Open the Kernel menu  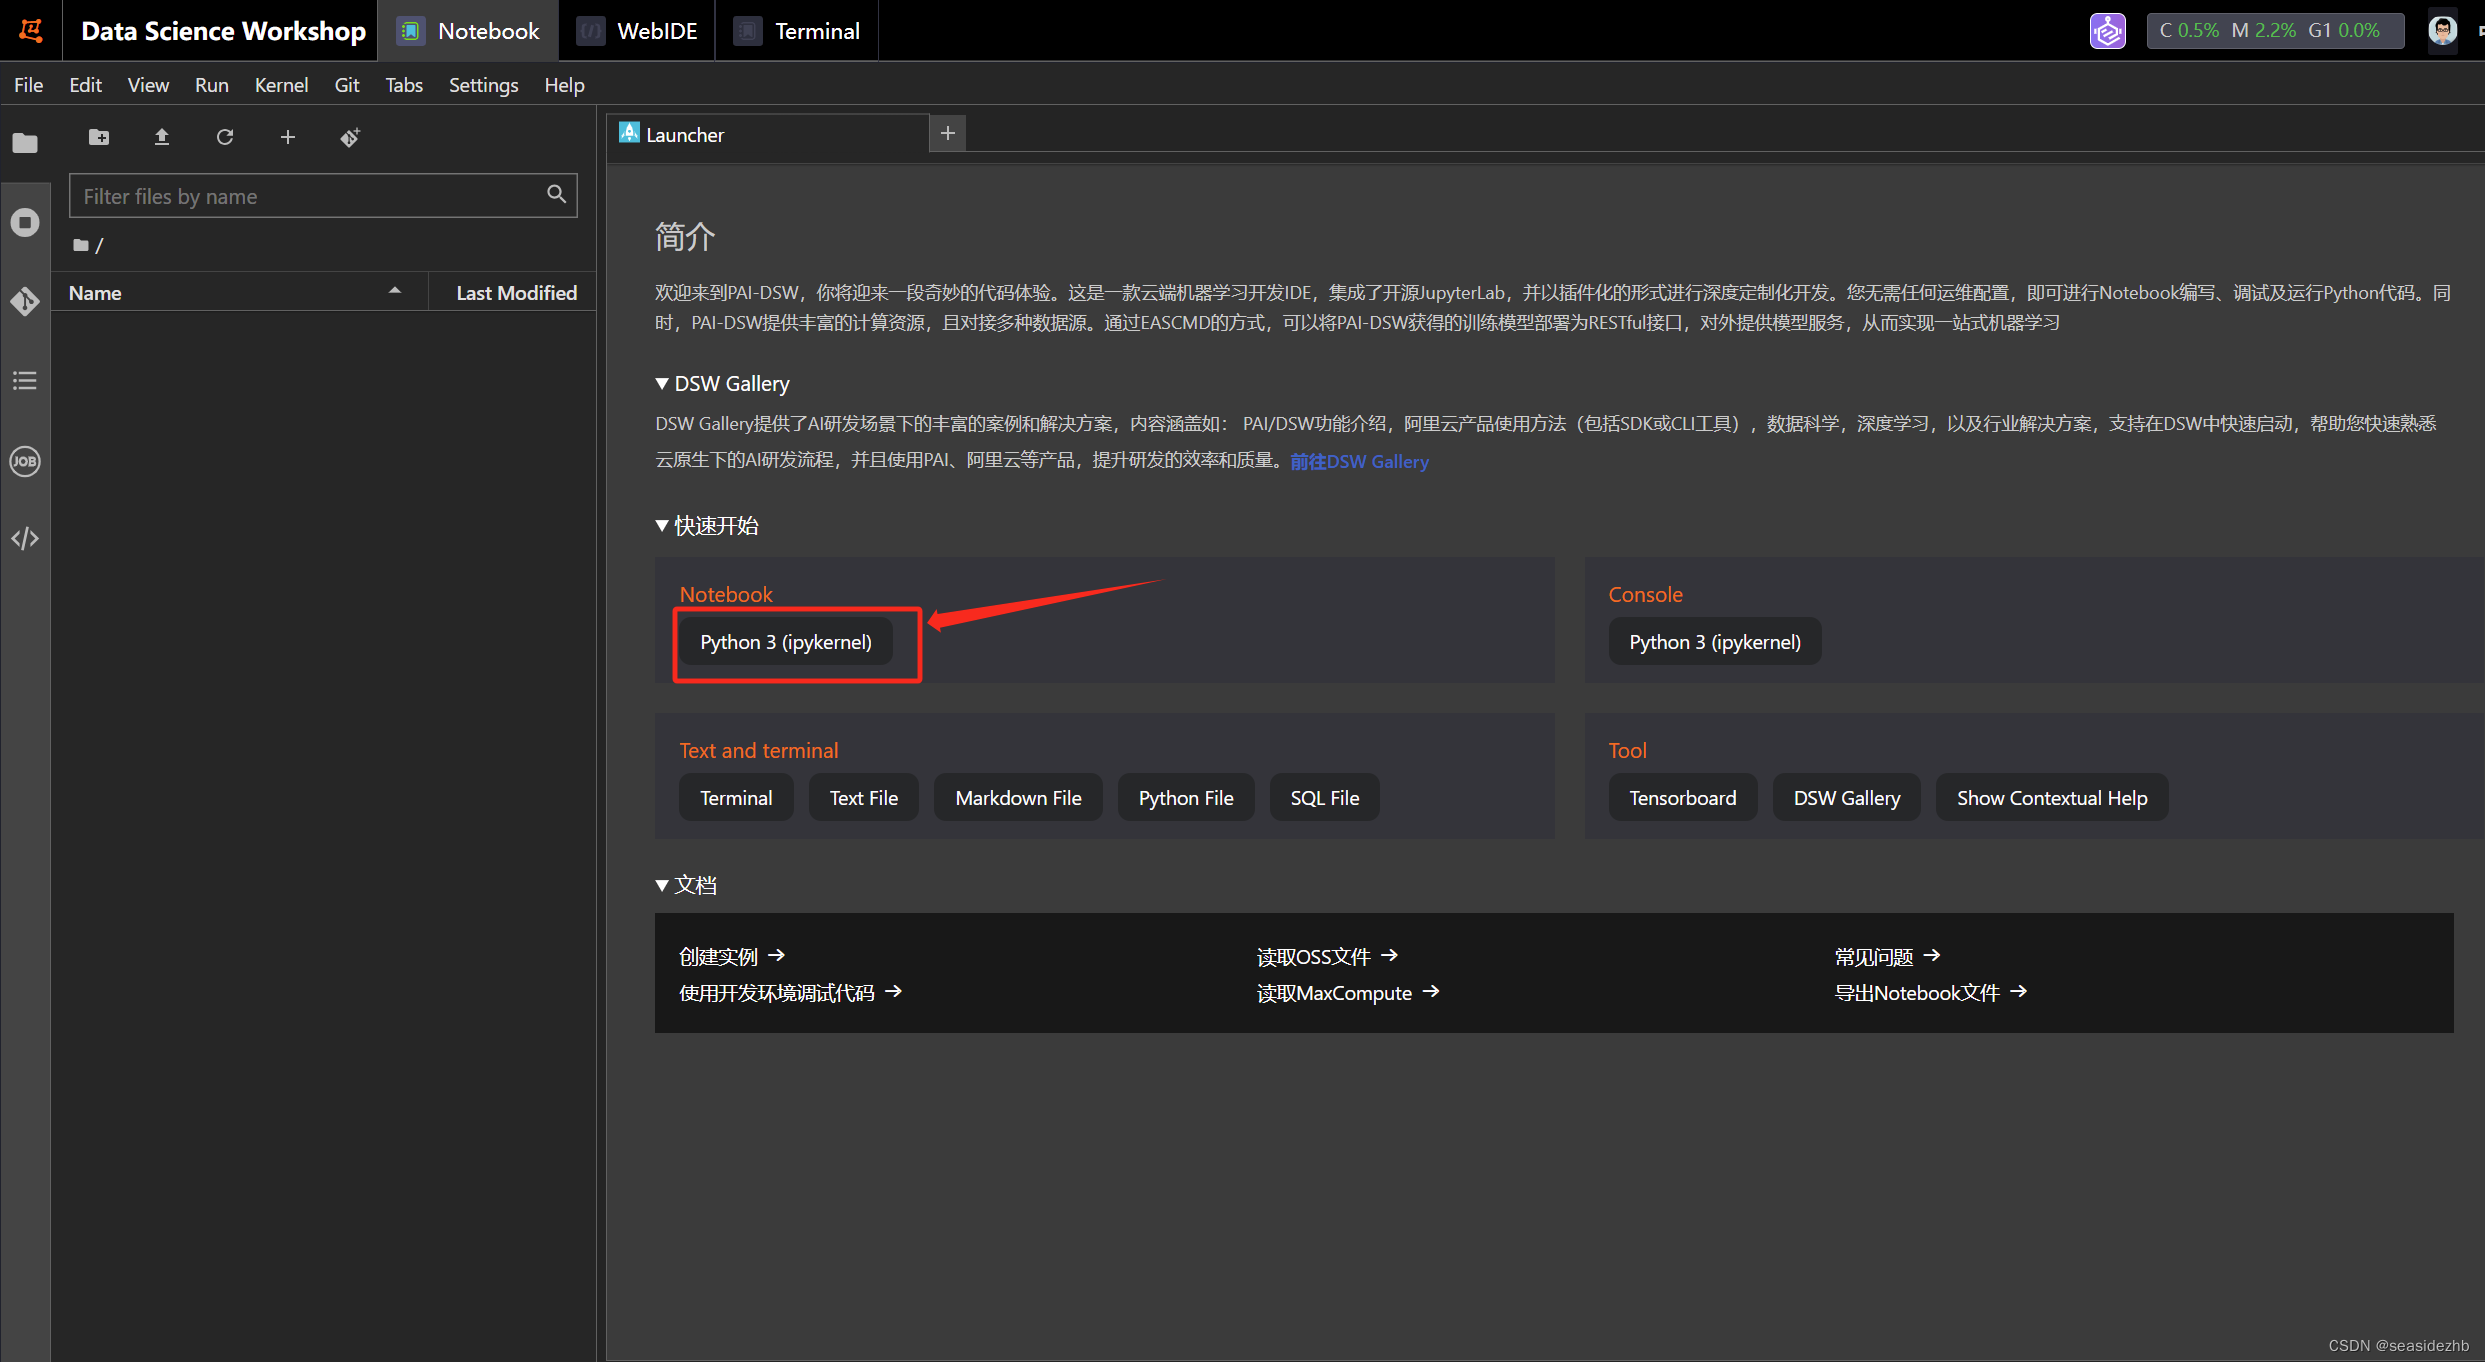[x=281, y=85]
